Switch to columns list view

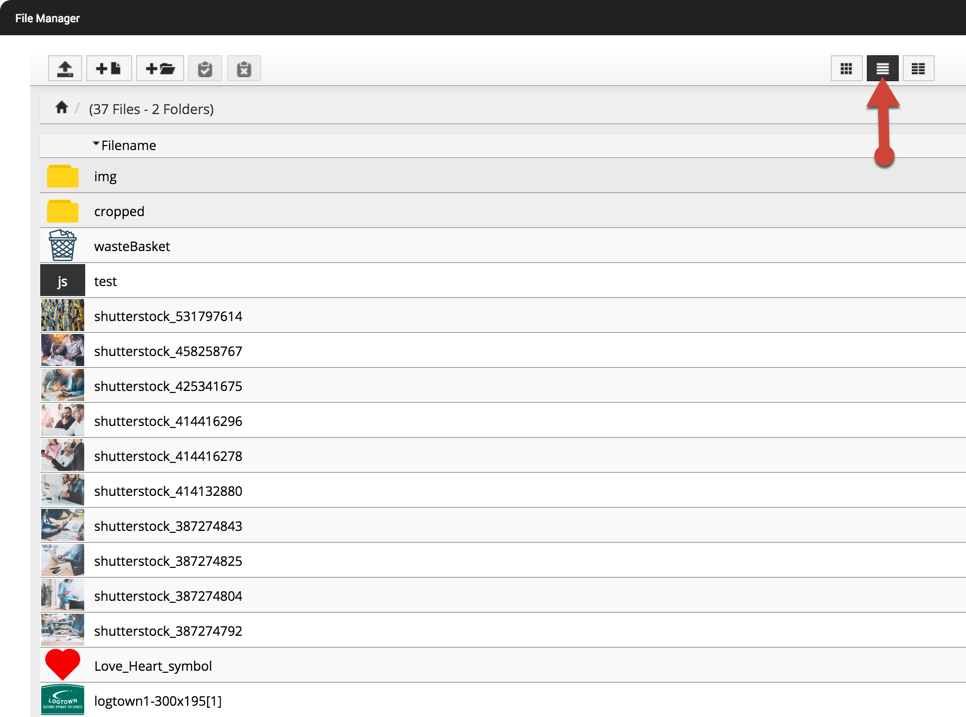point(919,68)
